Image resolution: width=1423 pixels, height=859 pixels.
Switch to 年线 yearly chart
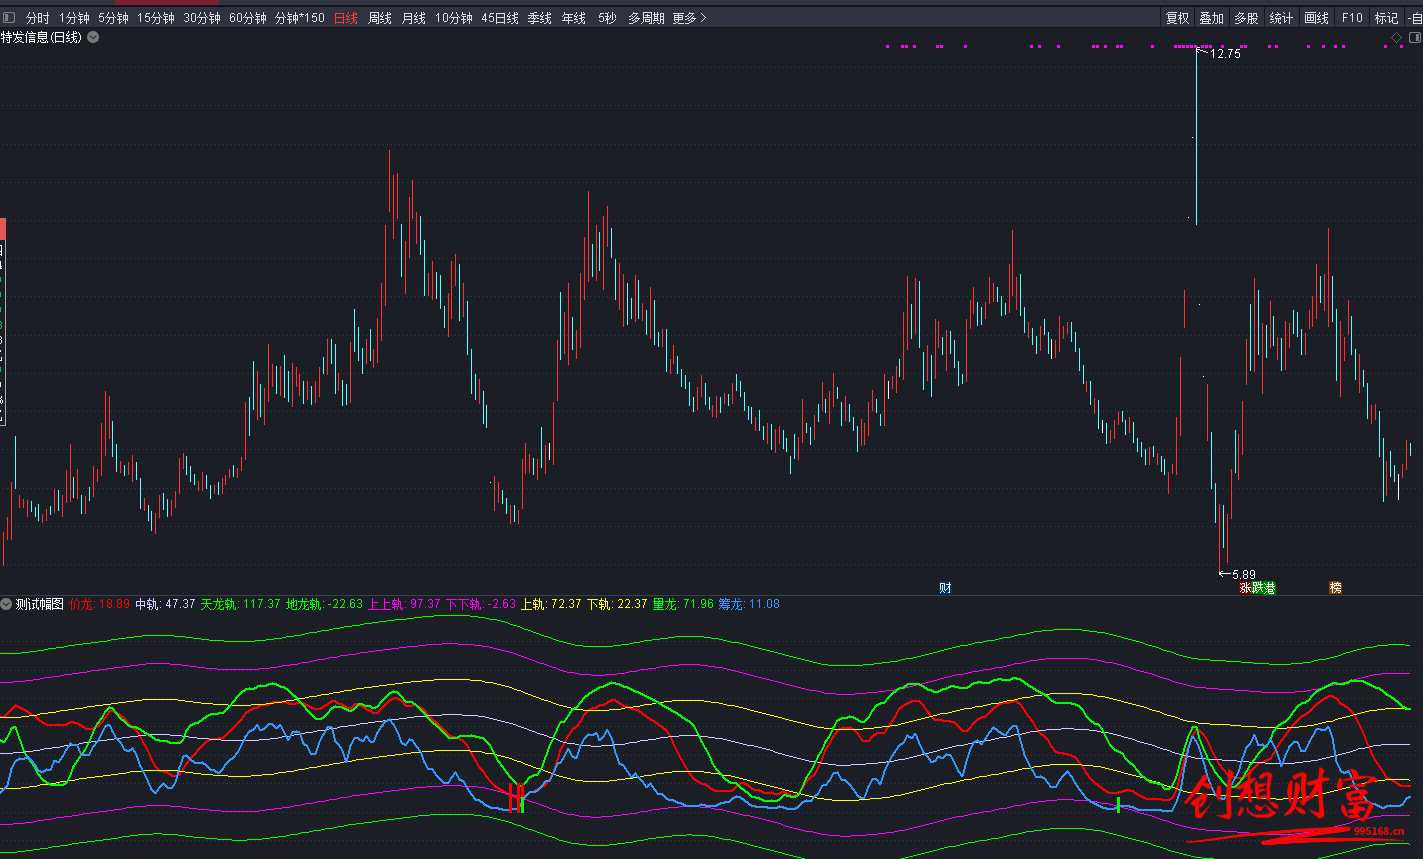[x=573, y=18]
